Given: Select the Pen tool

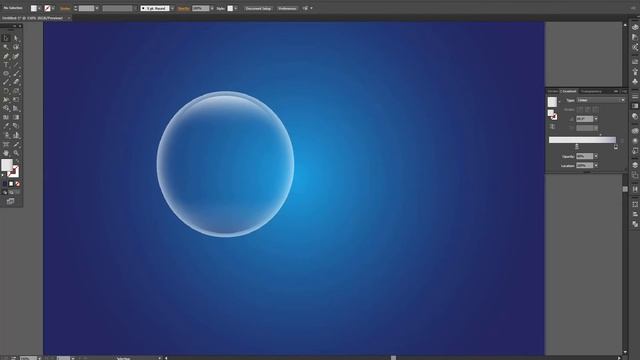Looking at the screenshot, I should pyautogui.click(x=6, y=56).
